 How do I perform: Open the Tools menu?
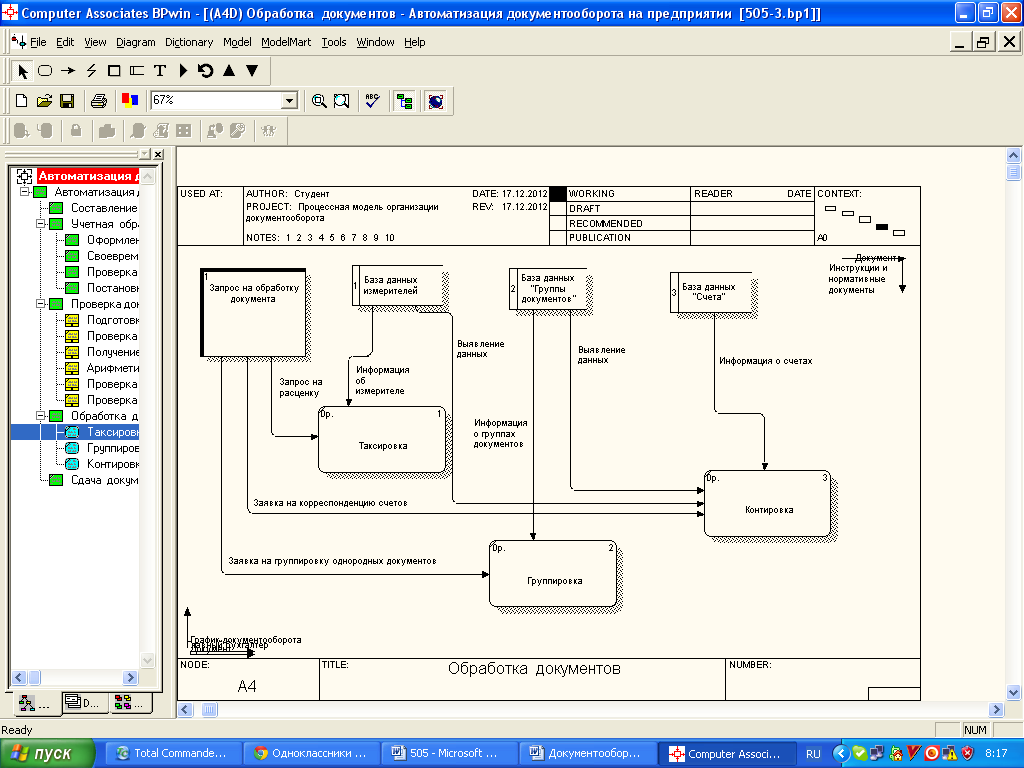pos(334,42)
